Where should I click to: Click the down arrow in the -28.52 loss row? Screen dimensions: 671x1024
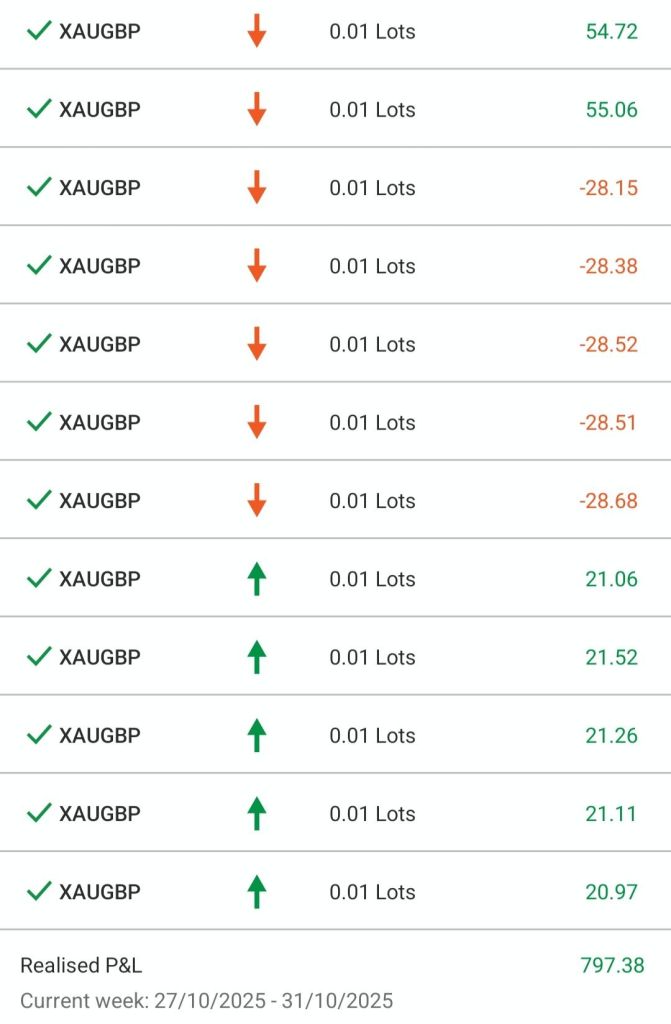pos(257,343)
